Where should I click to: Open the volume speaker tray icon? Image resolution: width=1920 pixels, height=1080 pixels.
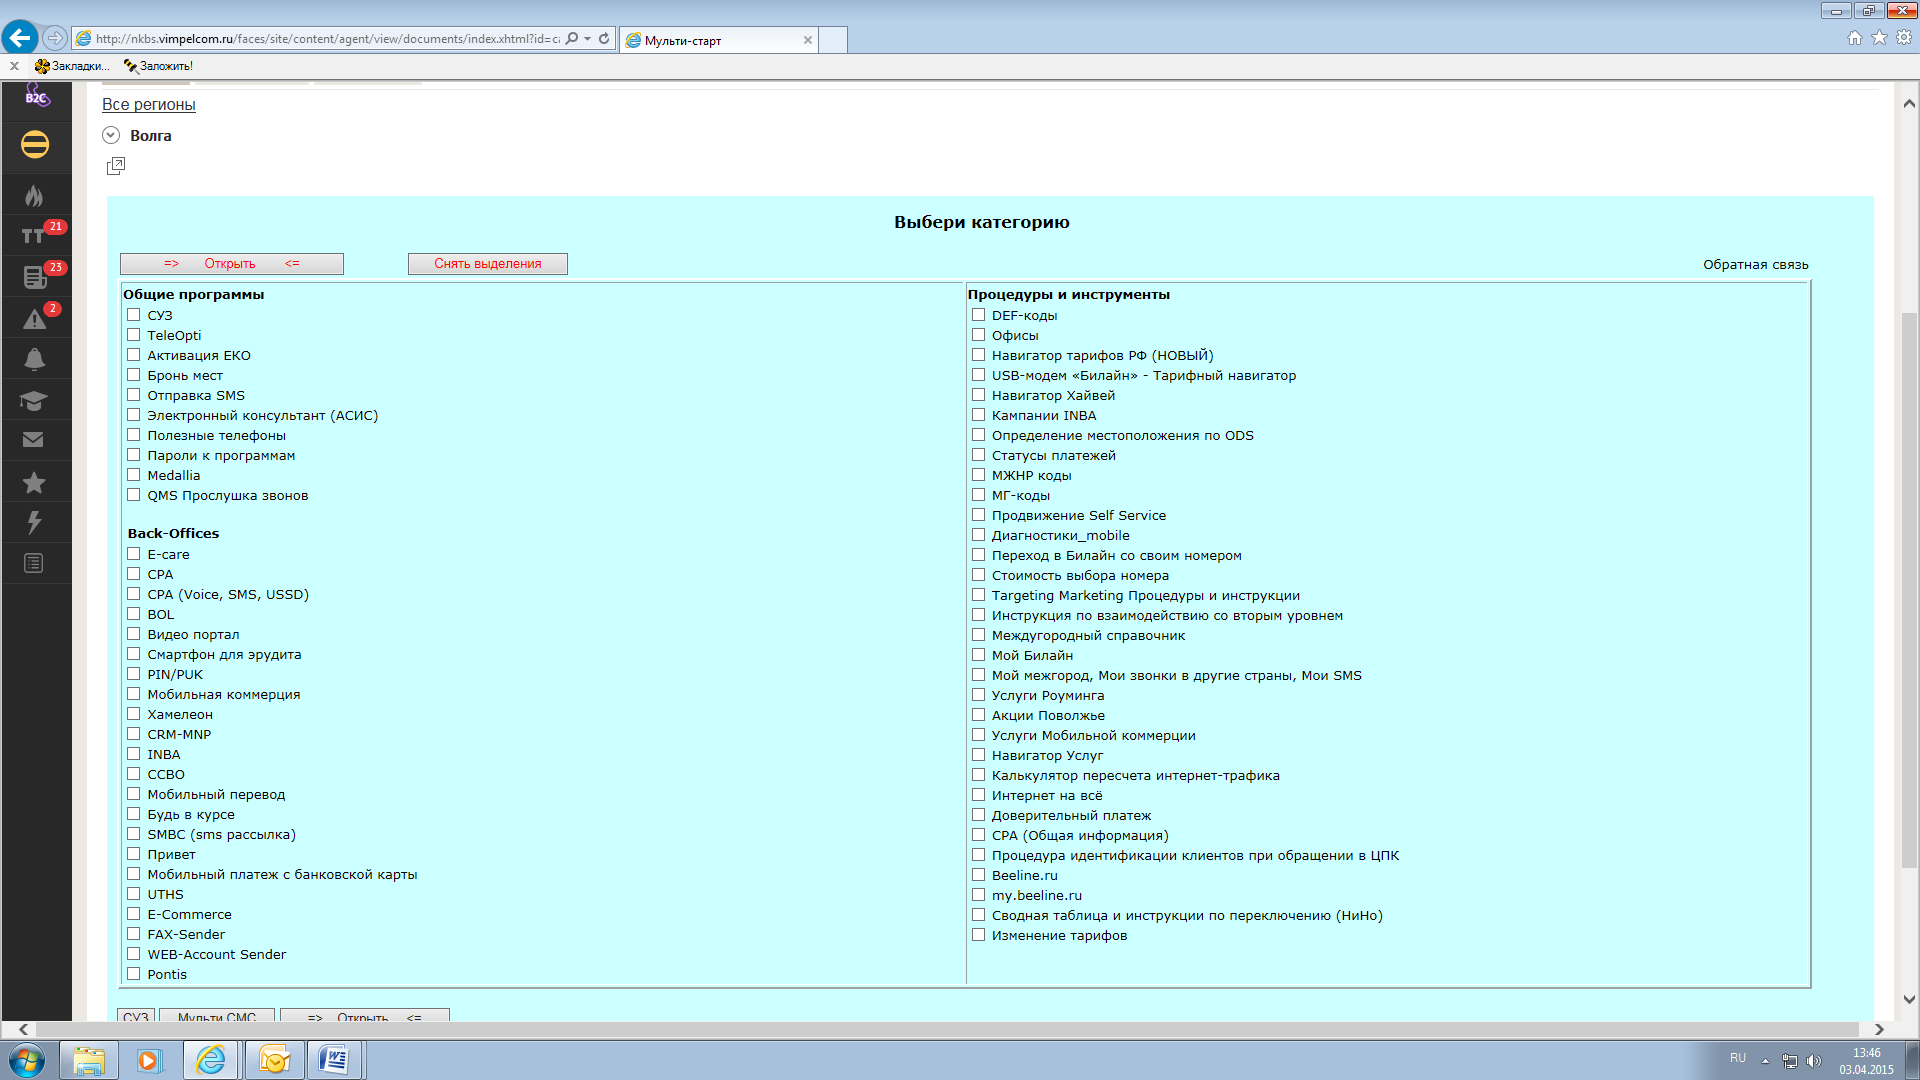point(1814,1061)
